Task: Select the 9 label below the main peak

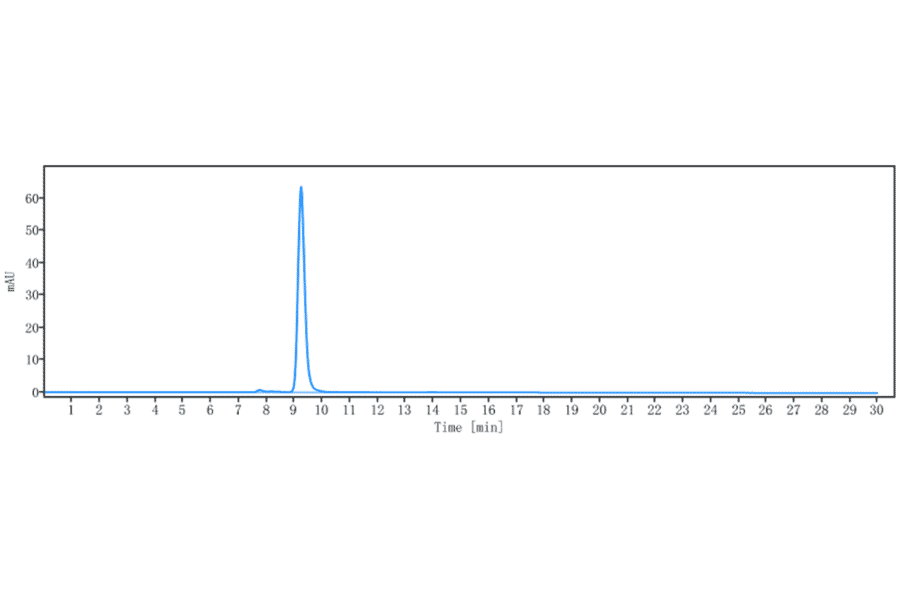Action: tap(292, 411)
